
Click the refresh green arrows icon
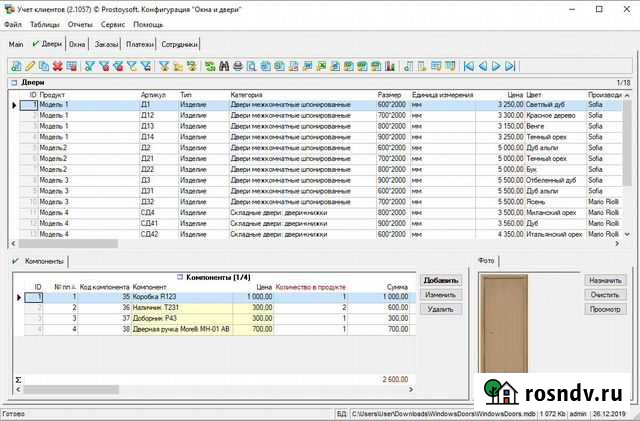[x=210, y=66]
